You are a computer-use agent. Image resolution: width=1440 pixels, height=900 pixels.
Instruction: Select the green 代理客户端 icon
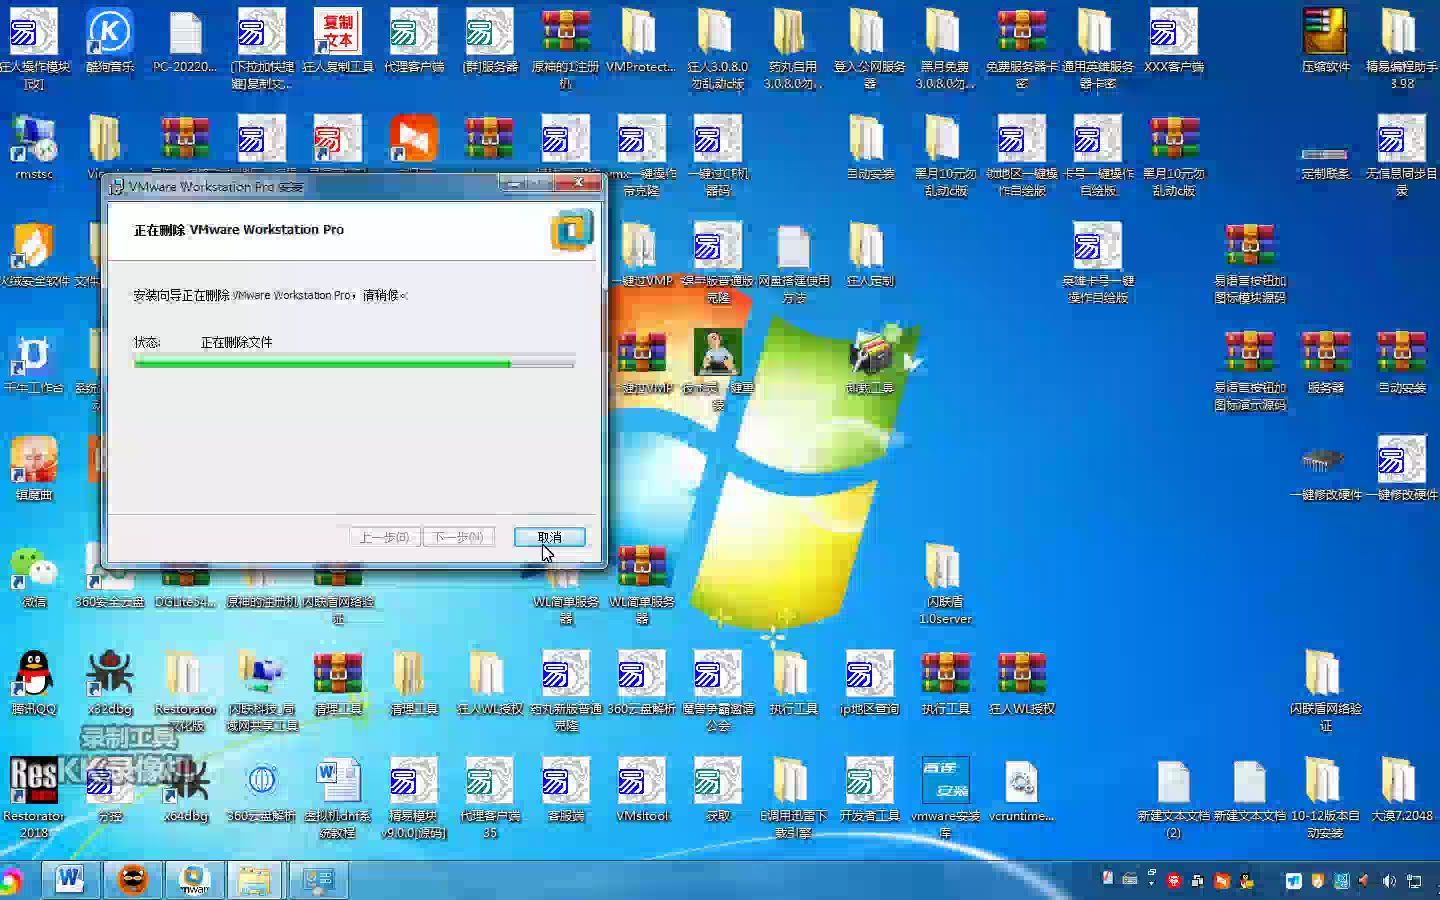(414, 41)
